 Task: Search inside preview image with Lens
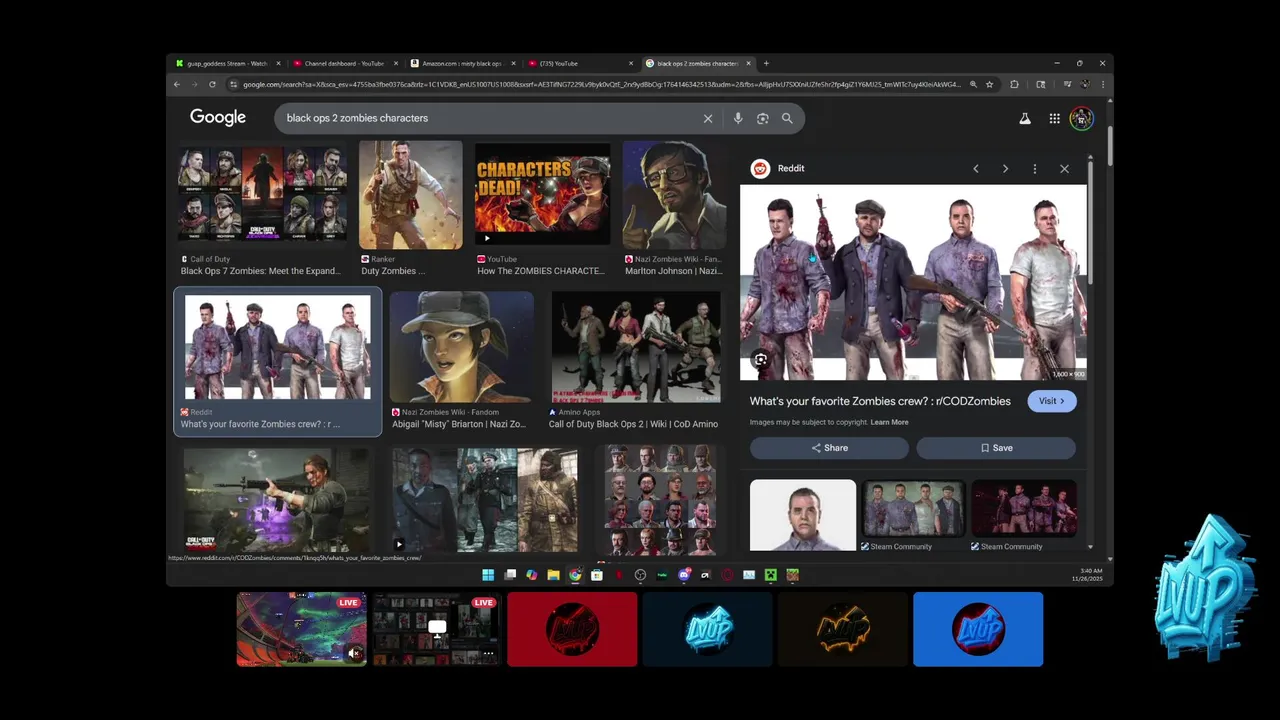(x=761, y=359)
